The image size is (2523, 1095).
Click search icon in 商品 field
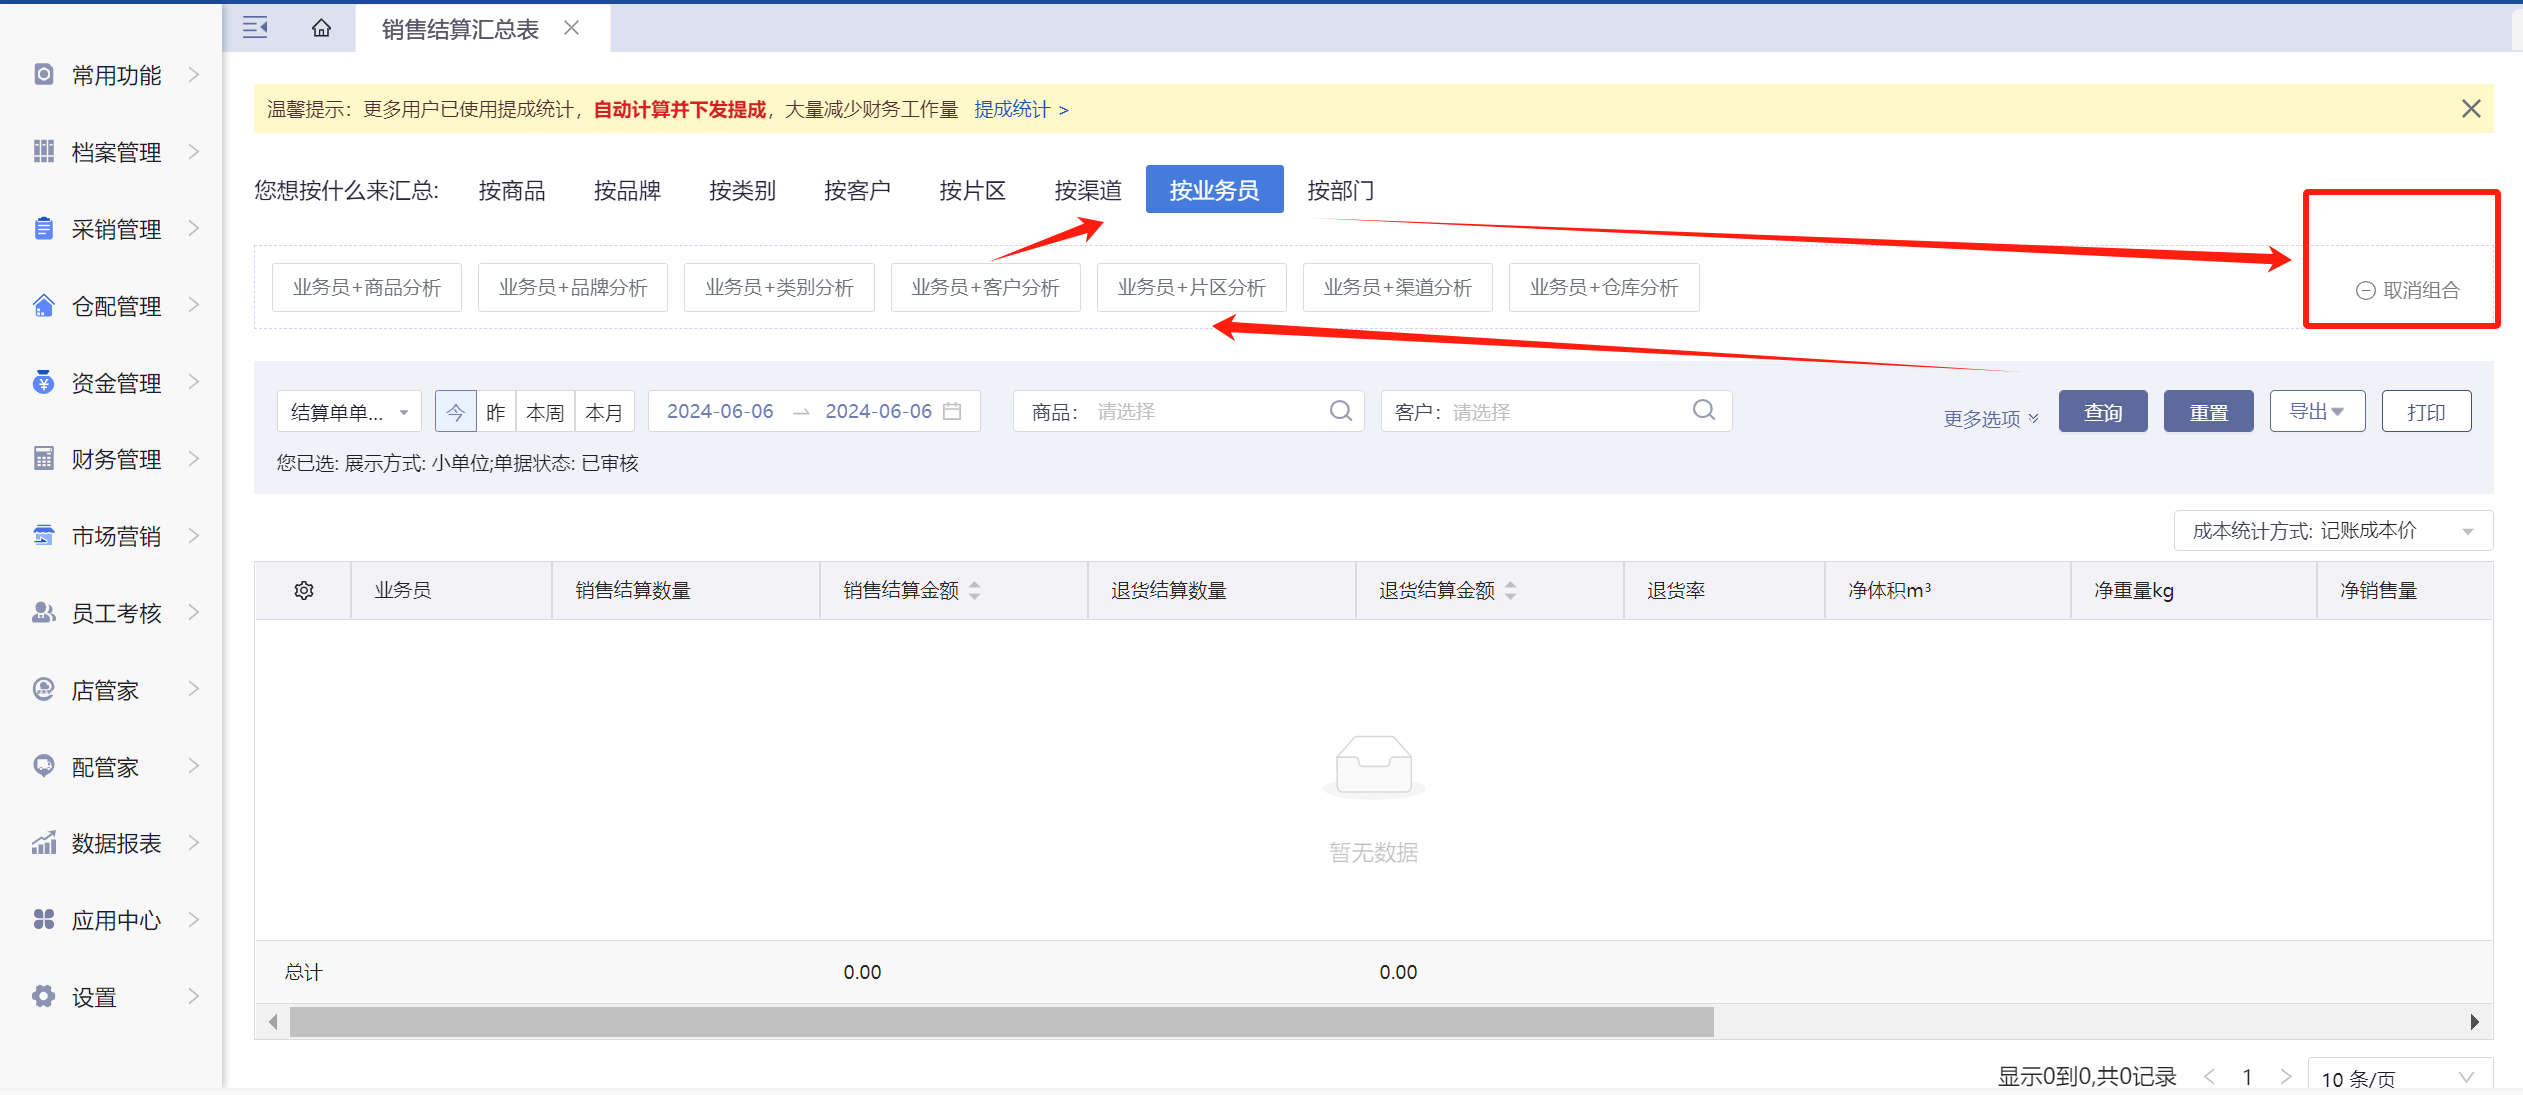coord(1340,411)
